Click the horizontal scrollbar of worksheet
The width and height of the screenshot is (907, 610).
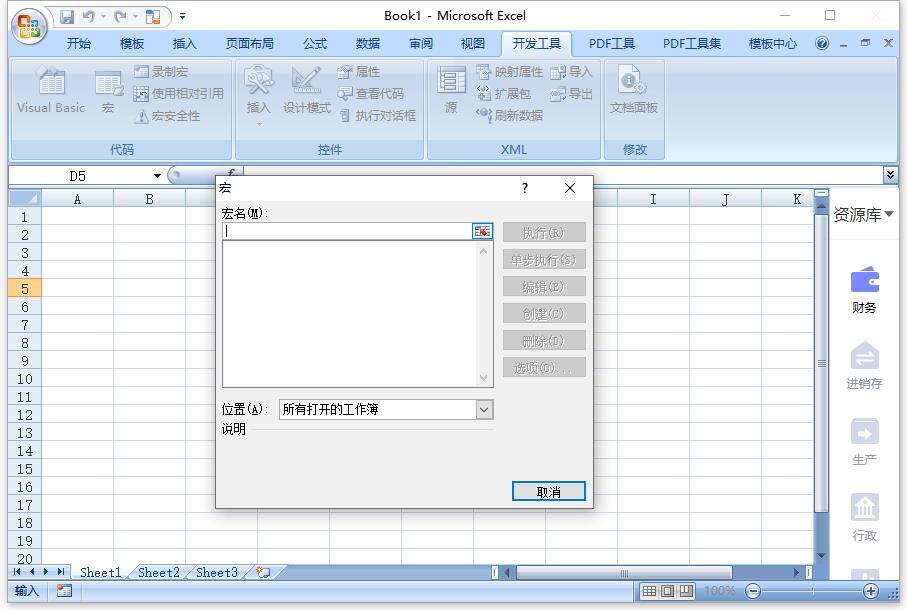[625, 573]
